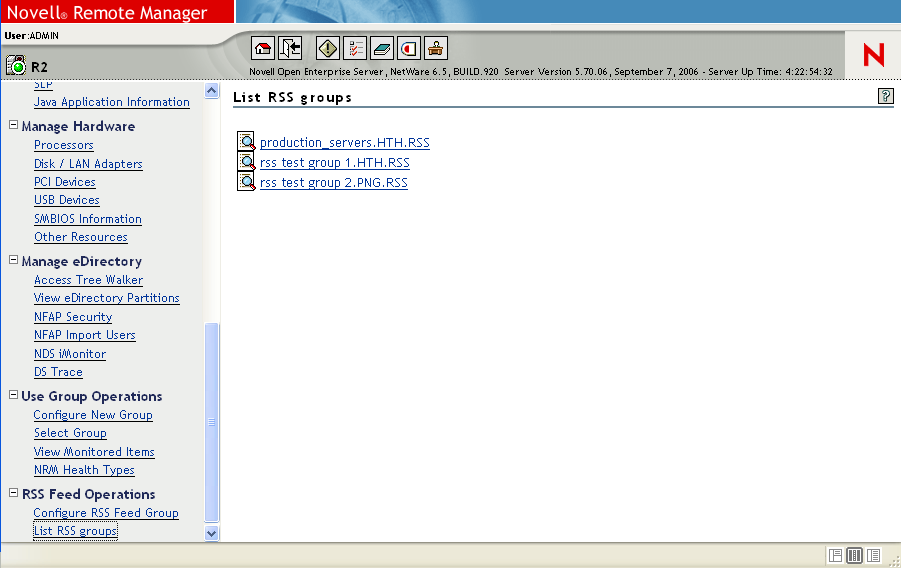The height and width of the screenshot is (568, 901).
Task: Open the Processors link
Action: pos(64,145)
